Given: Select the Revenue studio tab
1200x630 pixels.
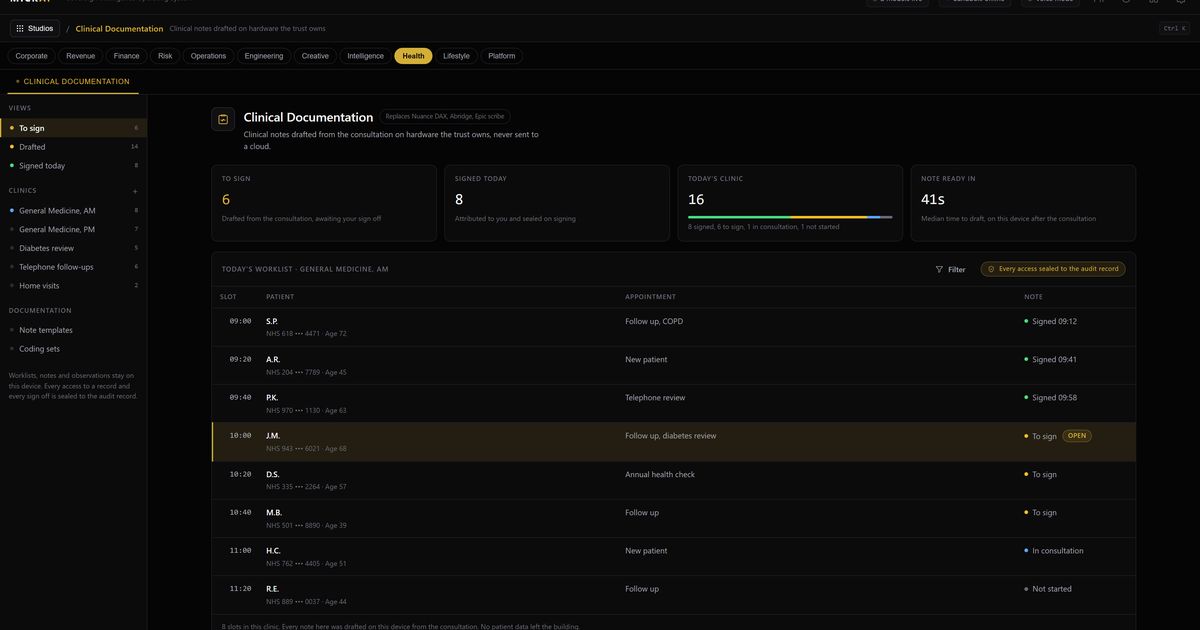Looking at the screenshot, I should tap(80, 56).
